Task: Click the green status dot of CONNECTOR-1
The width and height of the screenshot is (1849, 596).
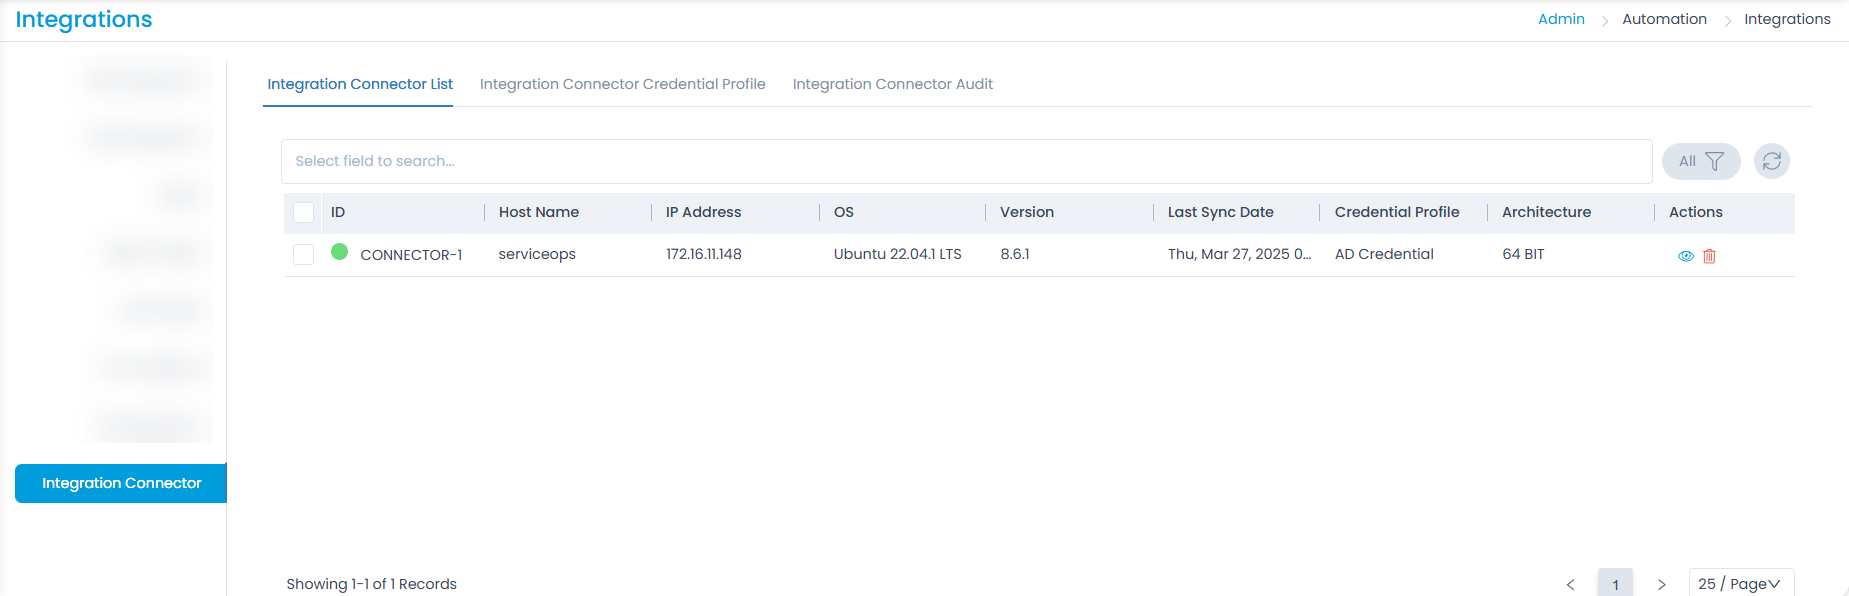Action: pos(339,252)
